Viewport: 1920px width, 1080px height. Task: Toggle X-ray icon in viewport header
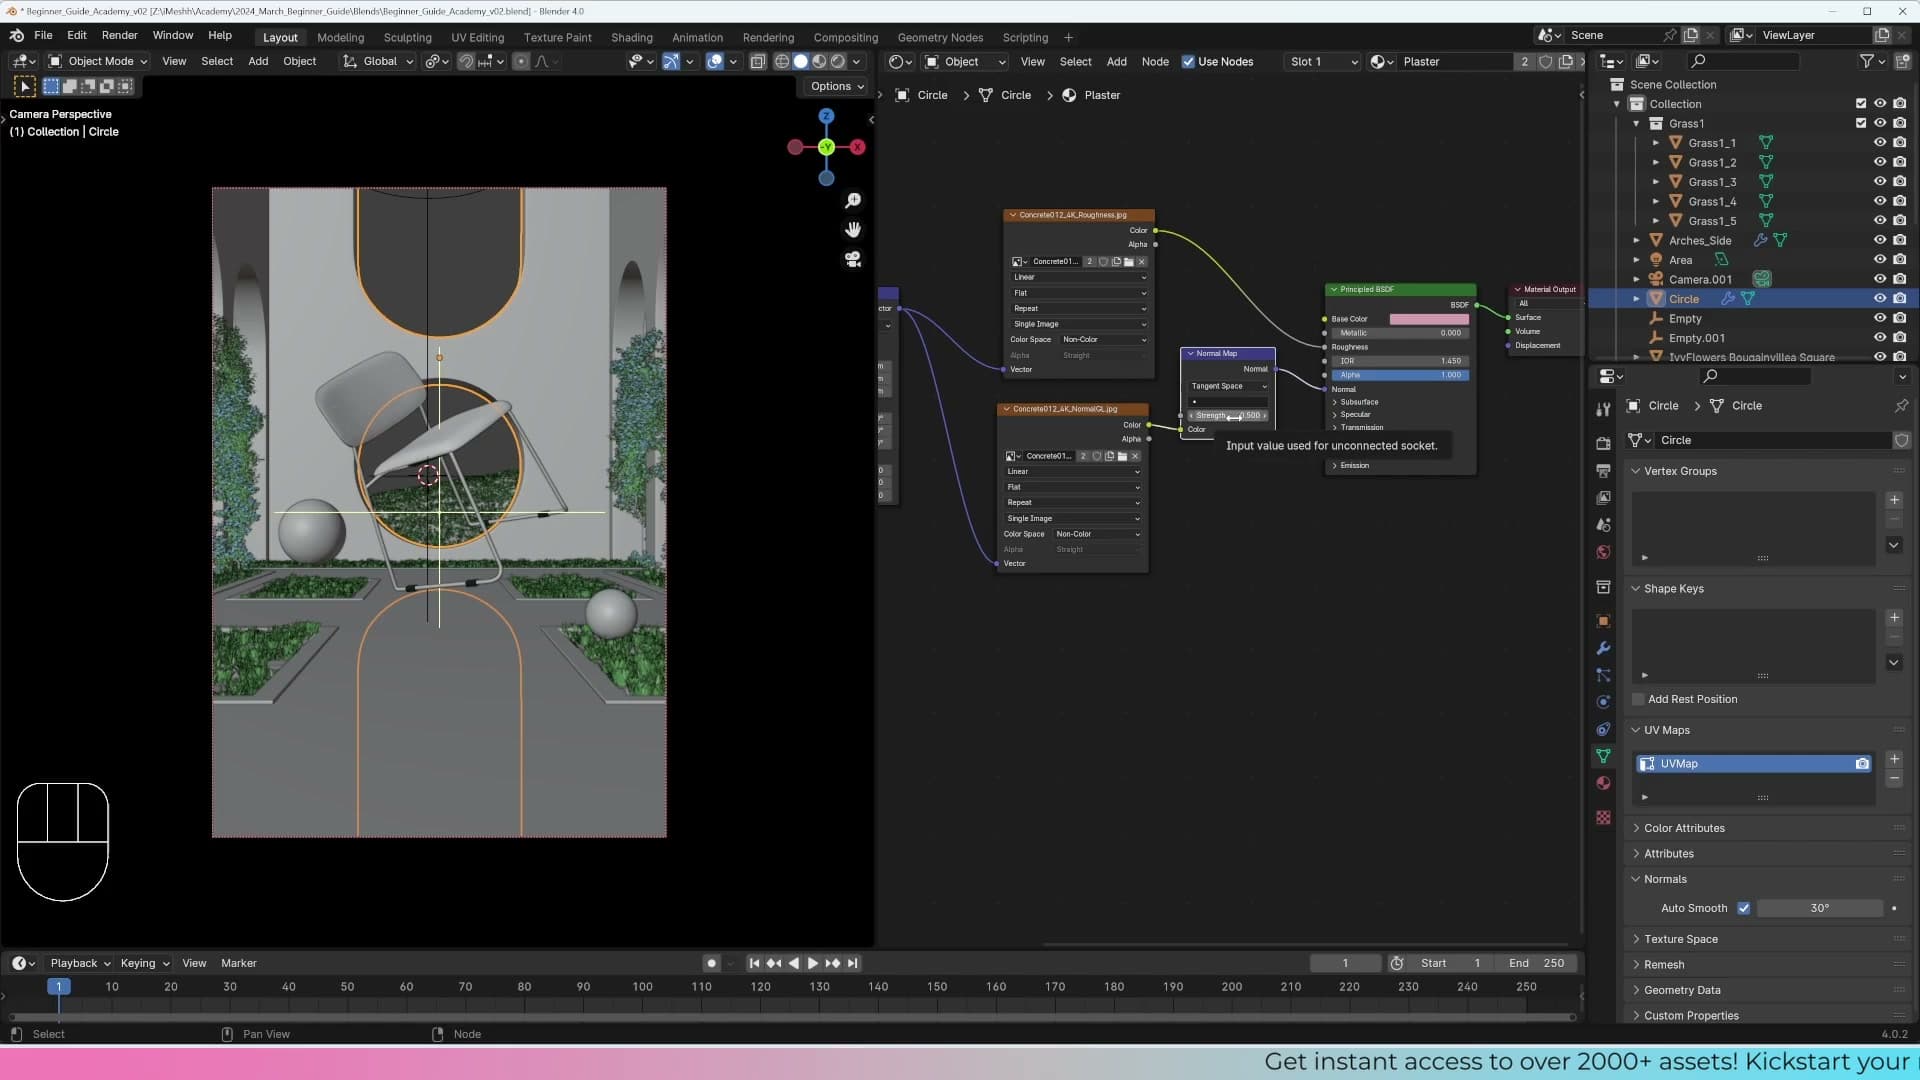point(758,62)
